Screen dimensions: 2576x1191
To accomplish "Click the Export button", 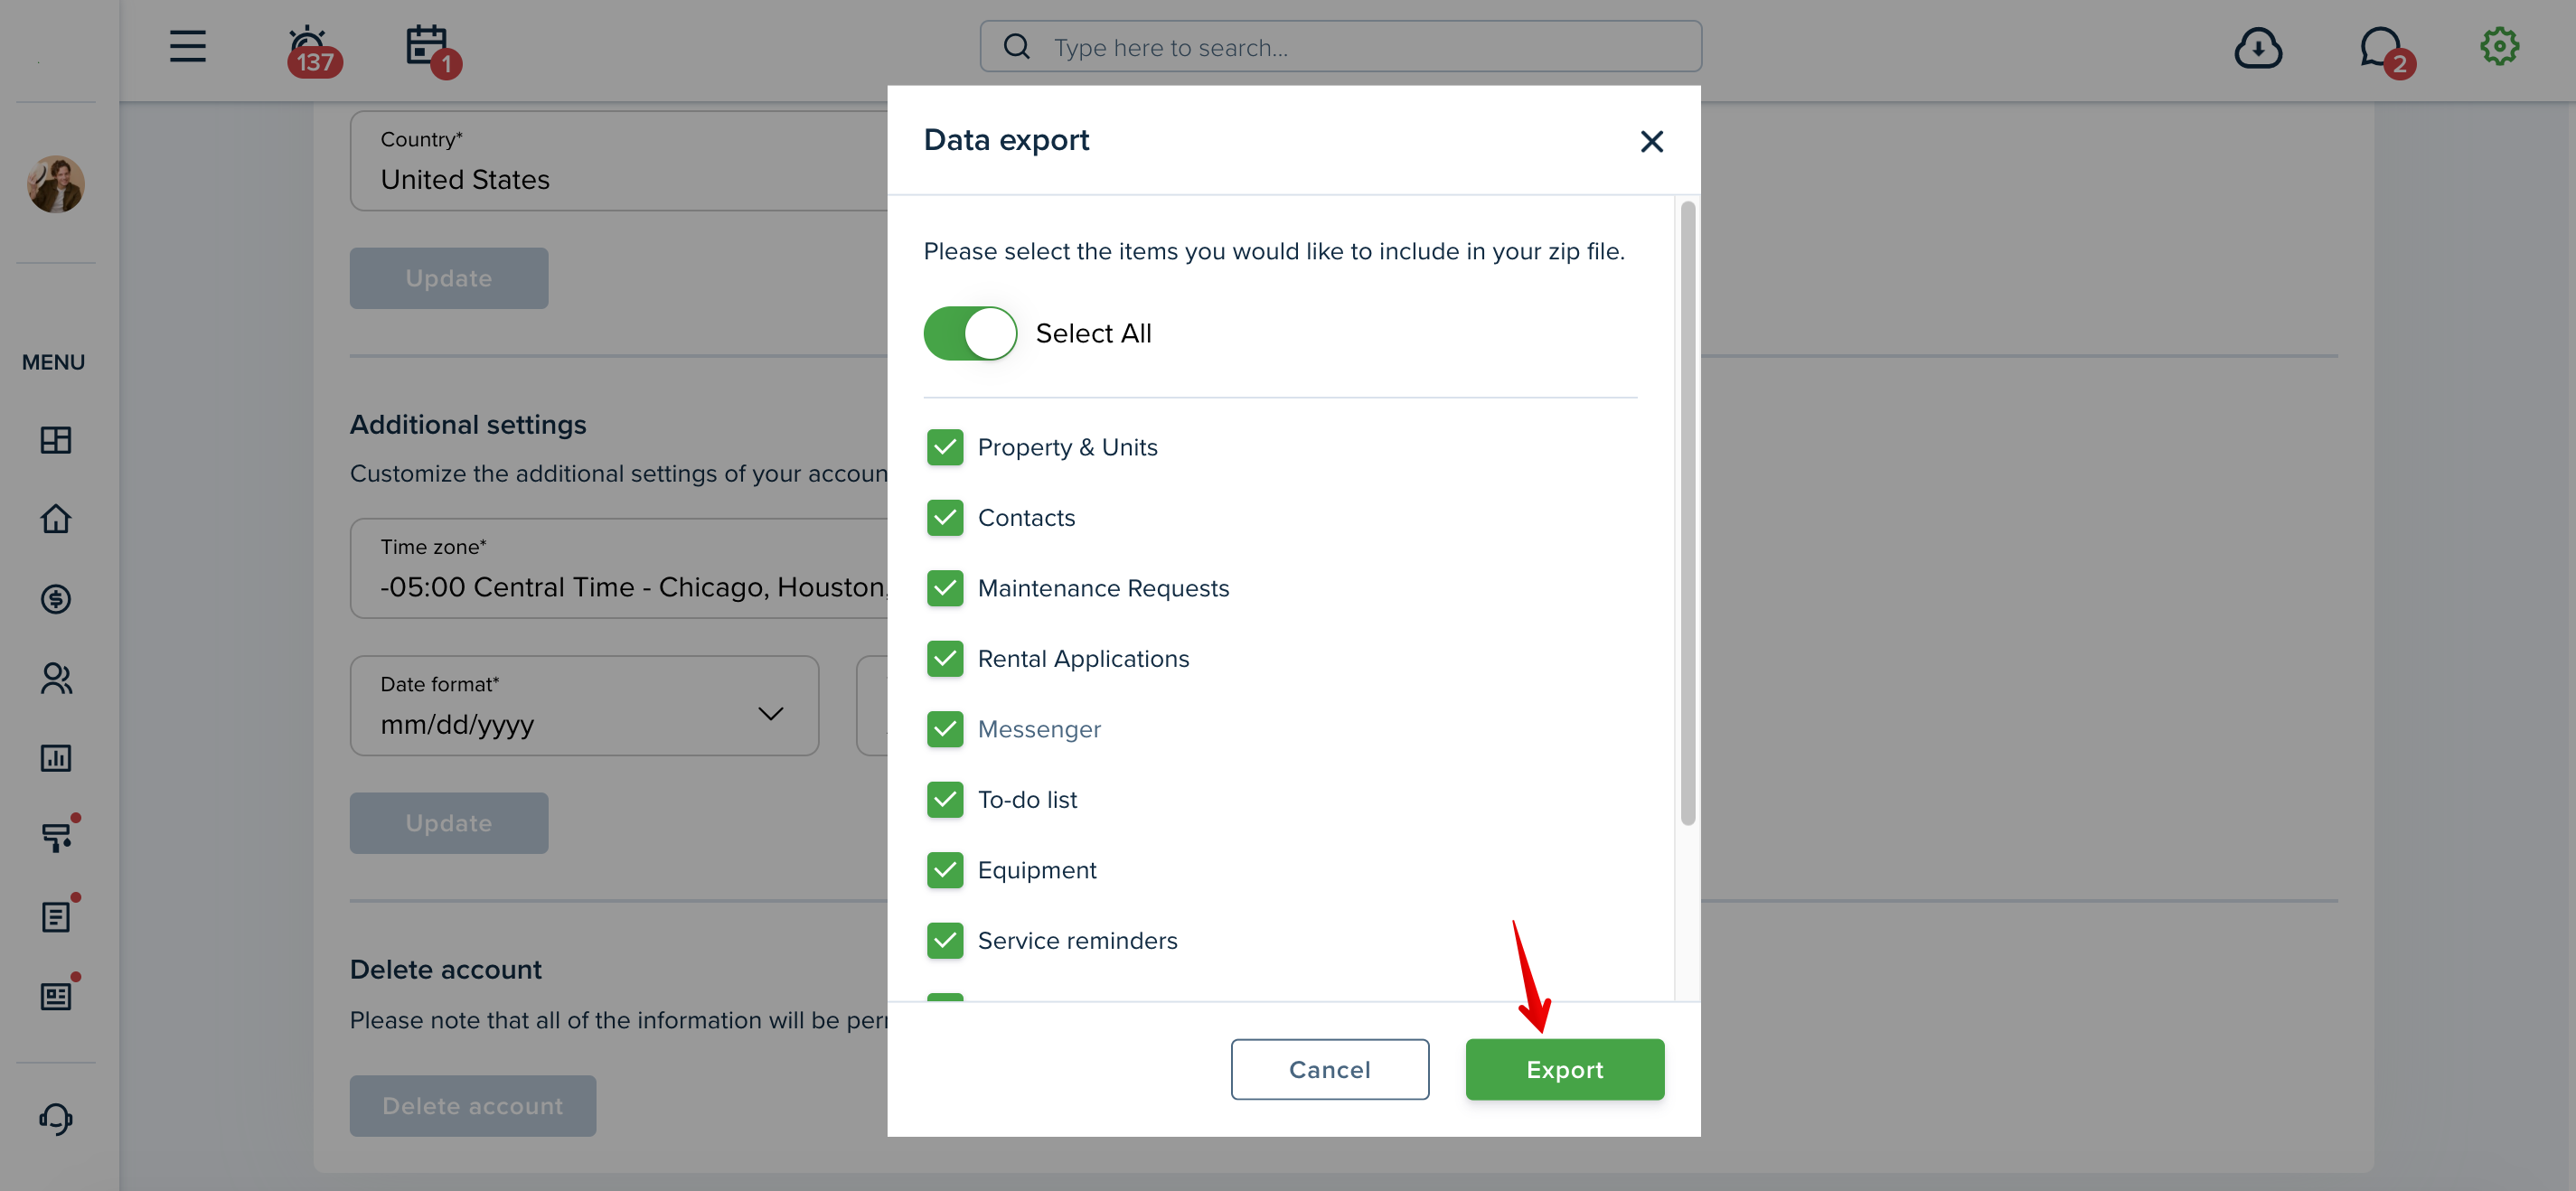I will (1564, 1069).
